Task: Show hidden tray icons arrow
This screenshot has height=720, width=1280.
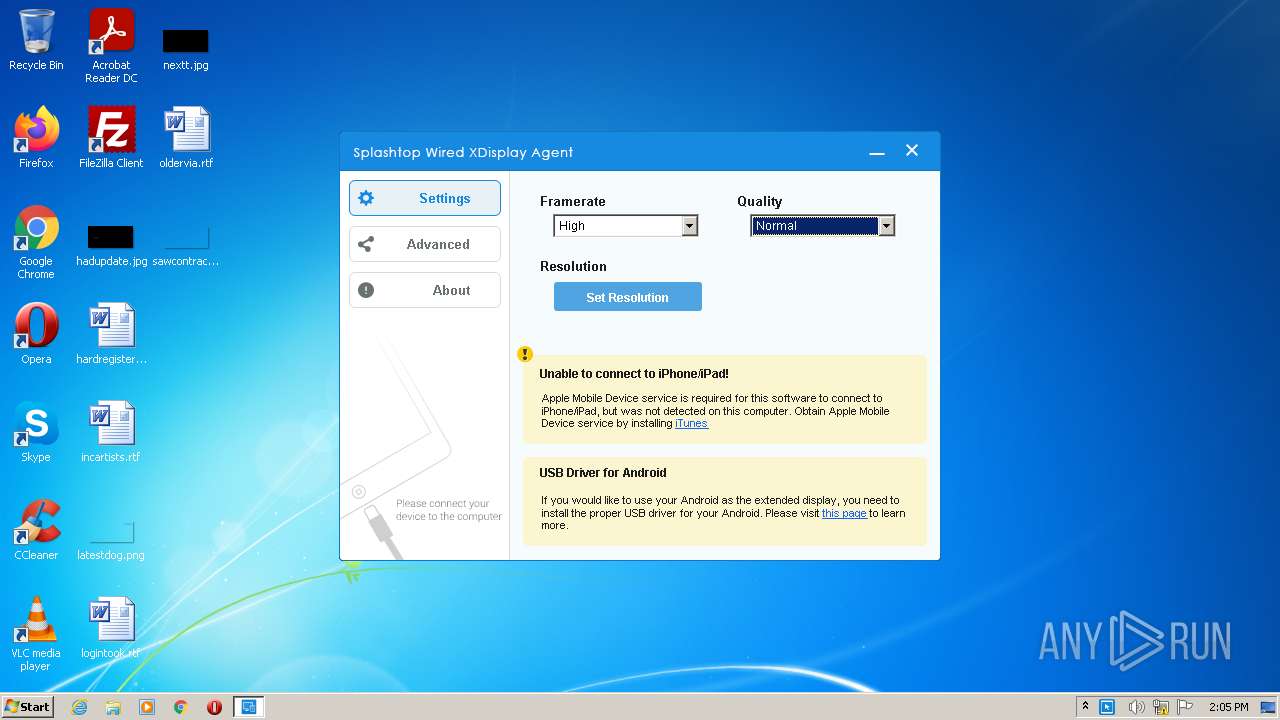Action: (x=1085, y=707)
